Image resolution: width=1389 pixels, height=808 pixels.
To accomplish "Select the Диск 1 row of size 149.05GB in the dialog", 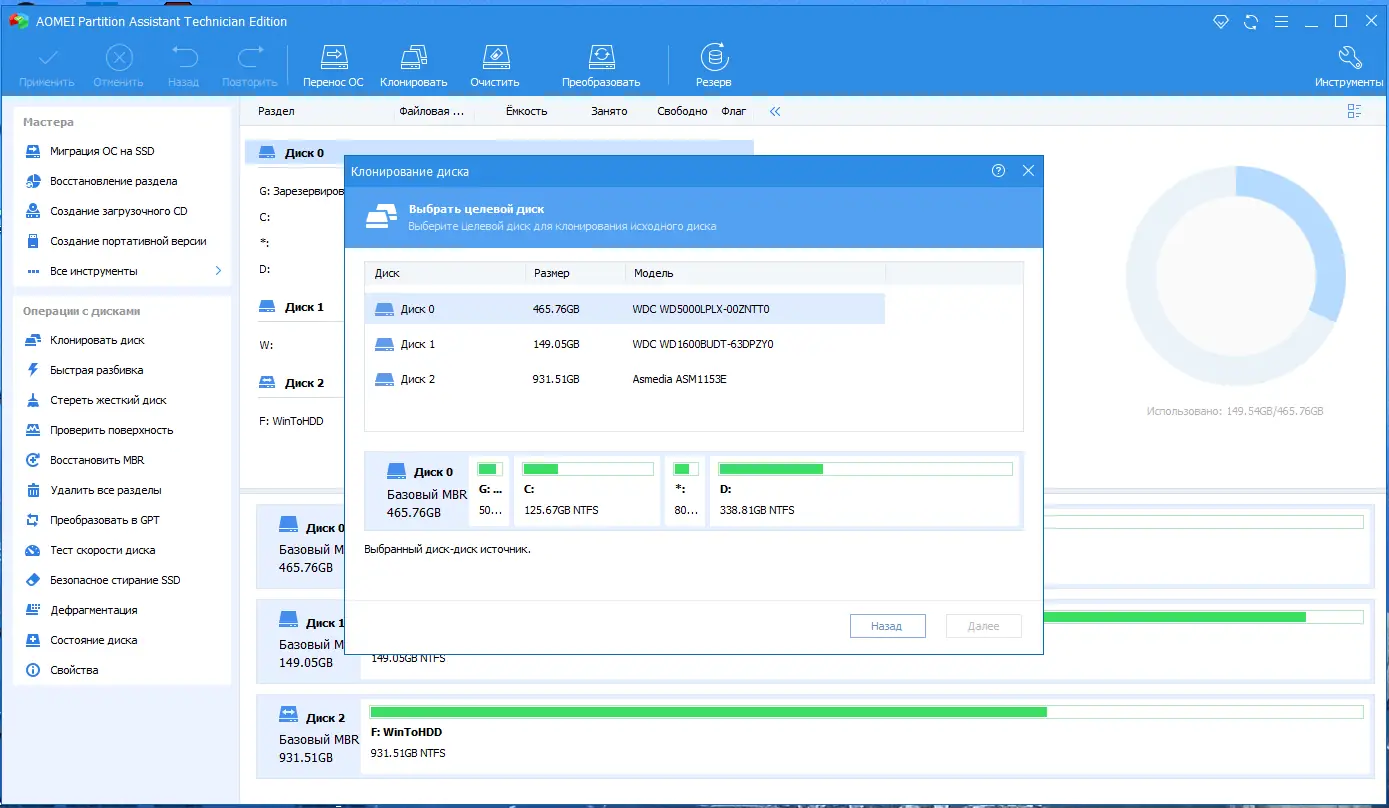I will point(625,344).
